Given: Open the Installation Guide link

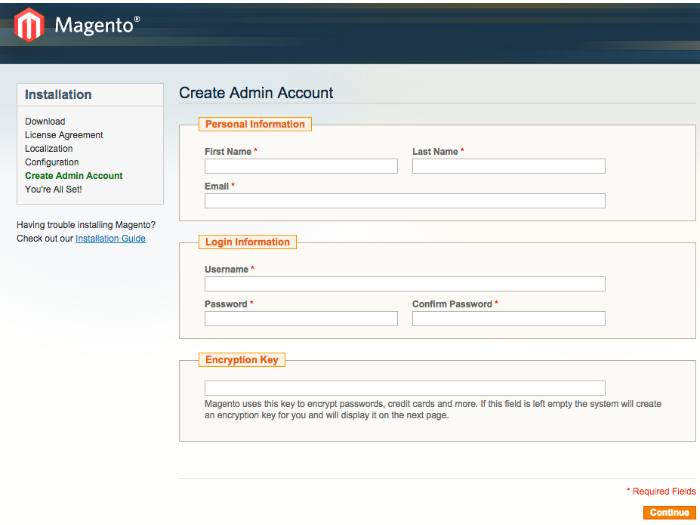Looking at the screenshot, I should pyautogui.click(x=110, y=239).
